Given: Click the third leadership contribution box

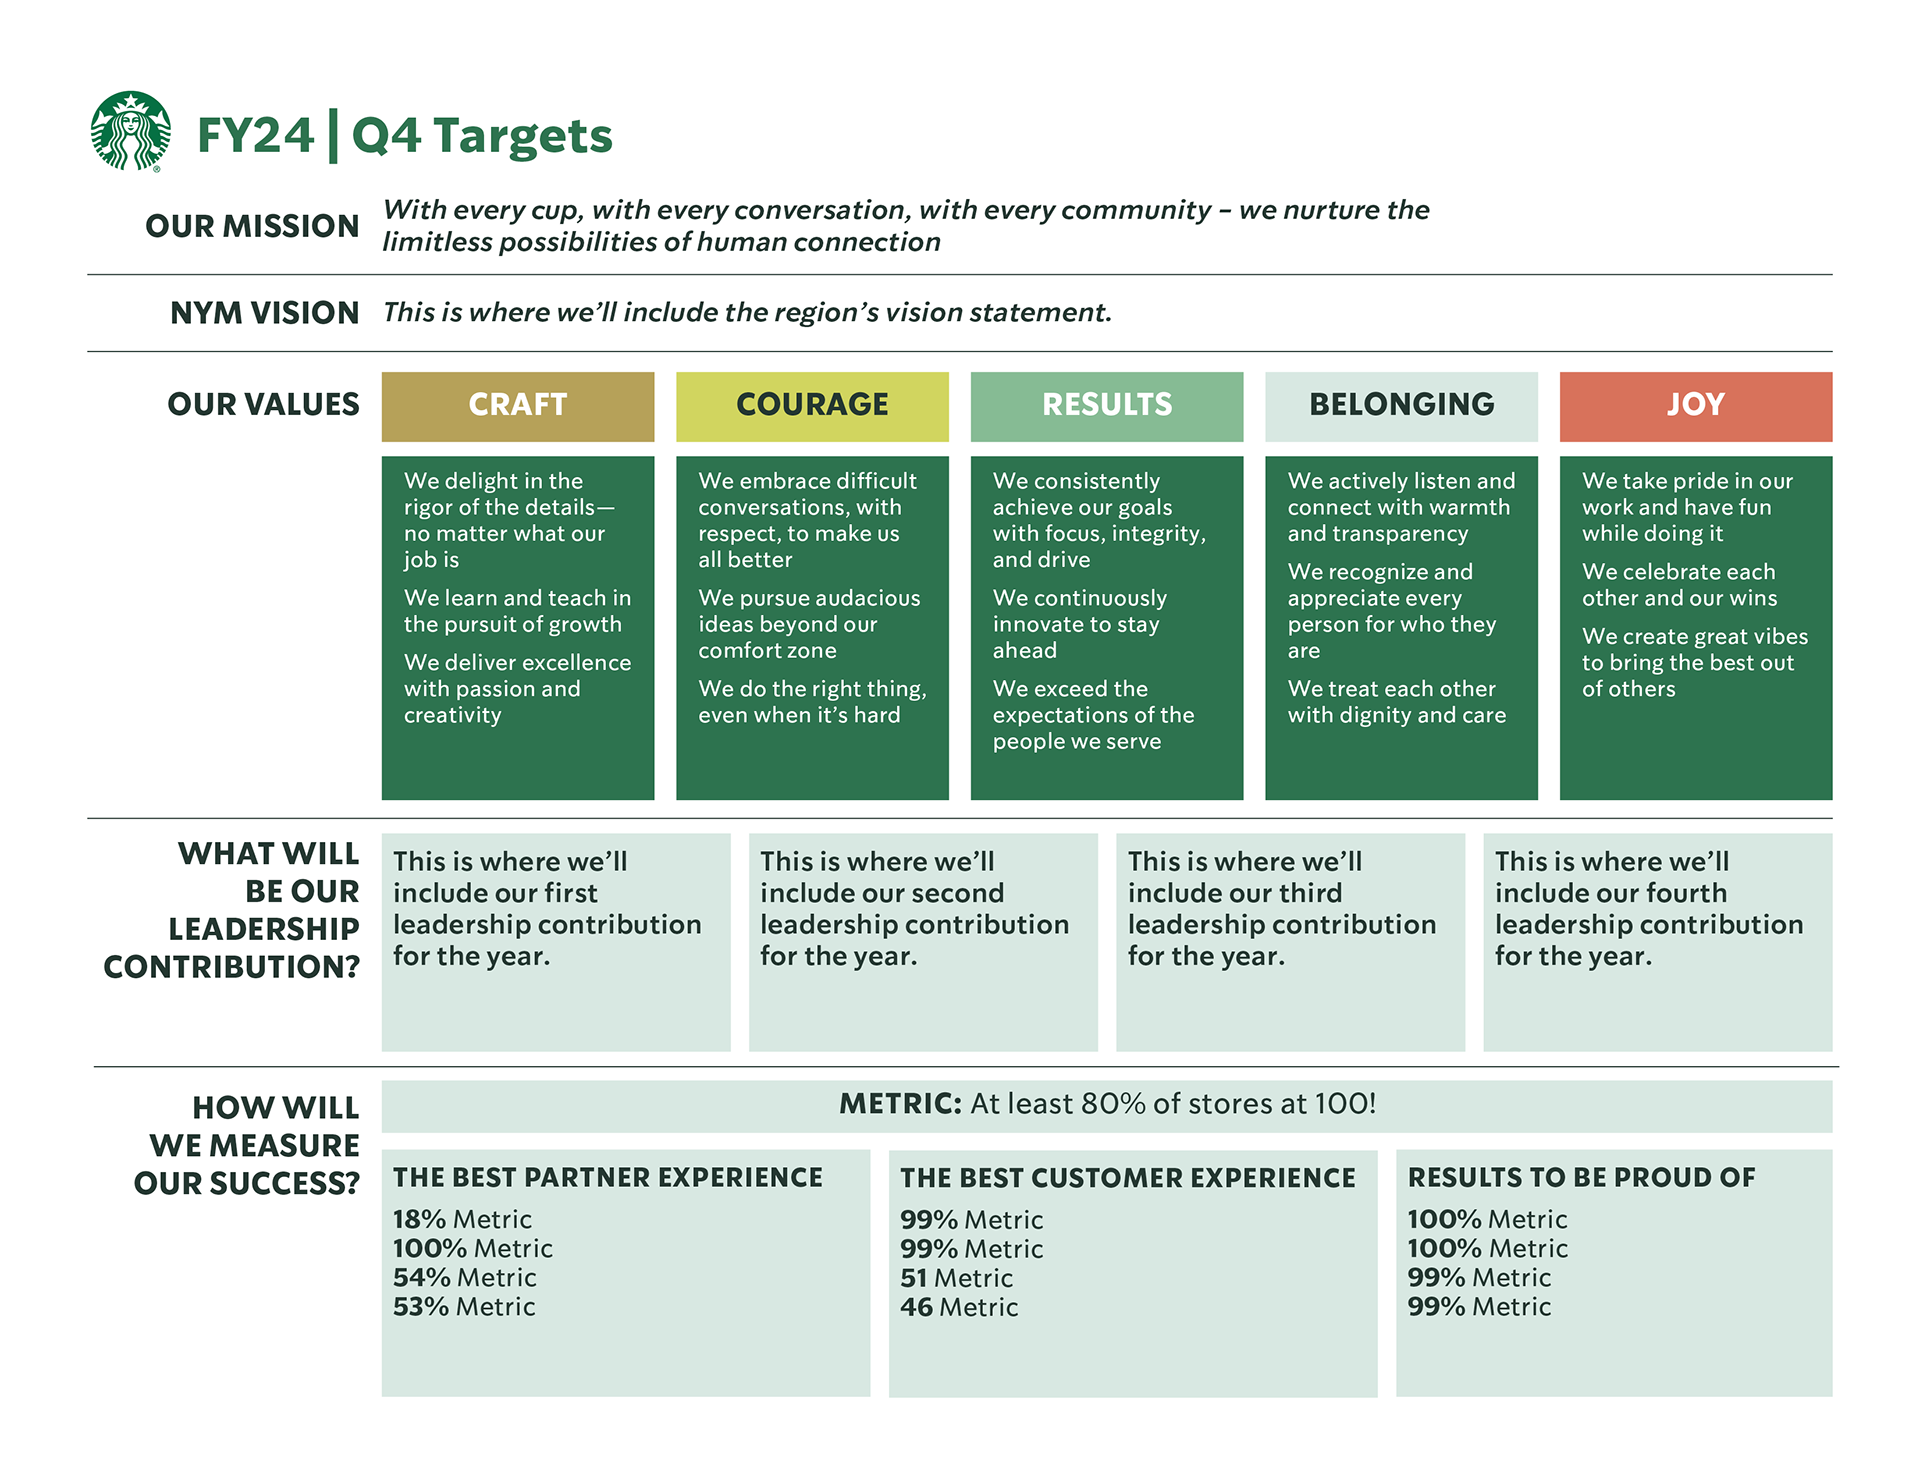Looking at the screenshot, I should click(x=1290, y=941).
